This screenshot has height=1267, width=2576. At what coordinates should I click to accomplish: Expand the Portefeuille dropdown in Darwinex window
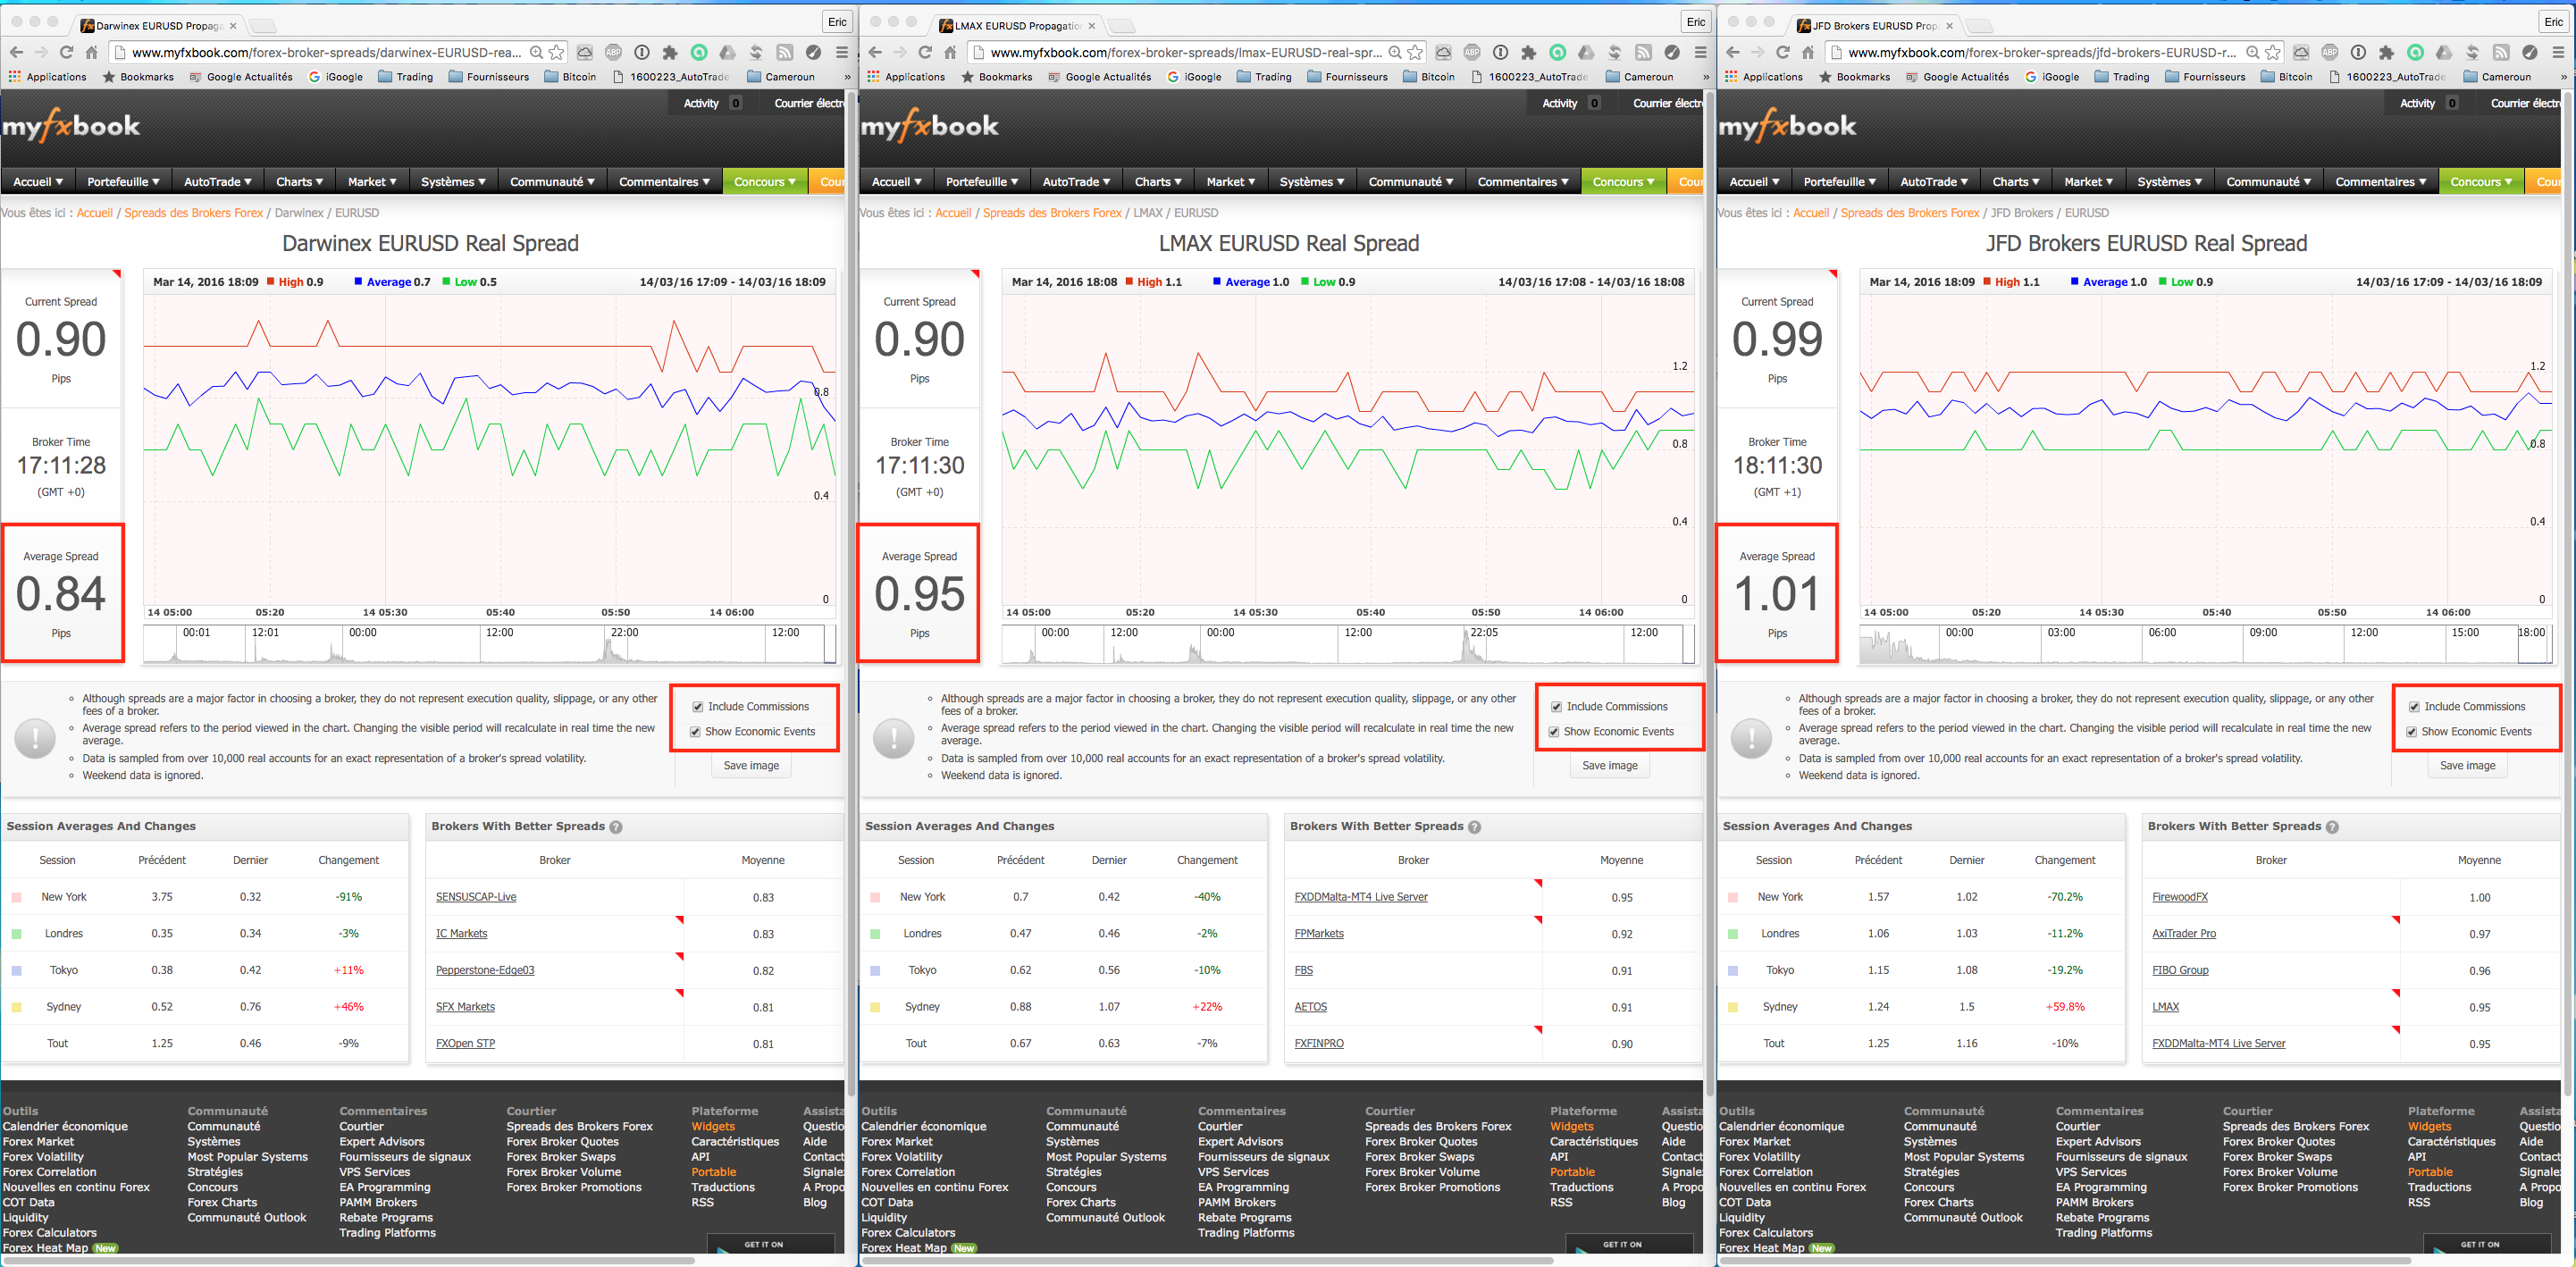123,182
